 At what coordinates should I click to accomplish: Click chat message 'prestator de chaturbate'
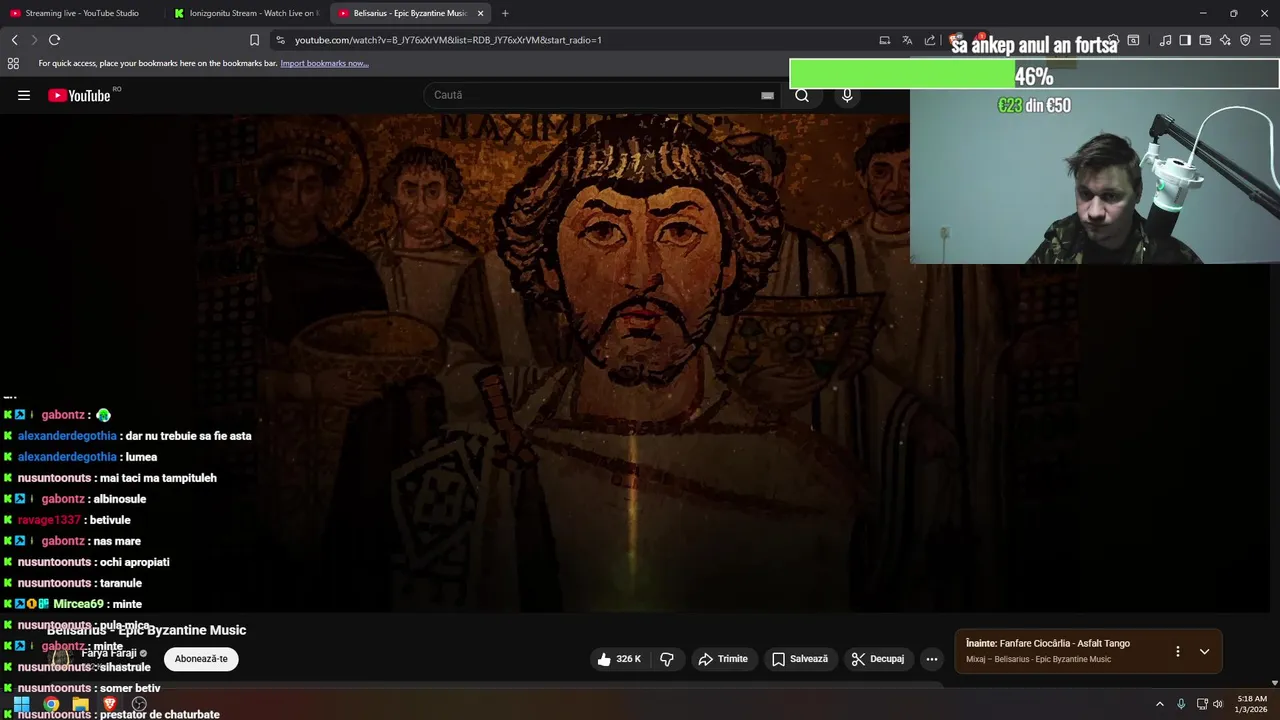pyautogui.click(x=160, y=714)
